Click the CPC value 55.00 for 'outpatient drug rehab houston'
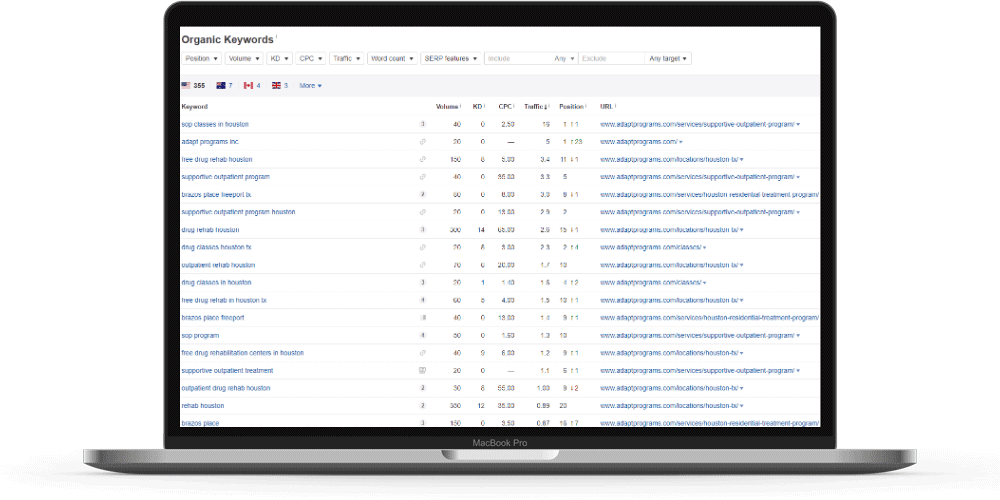 point(508,388)
